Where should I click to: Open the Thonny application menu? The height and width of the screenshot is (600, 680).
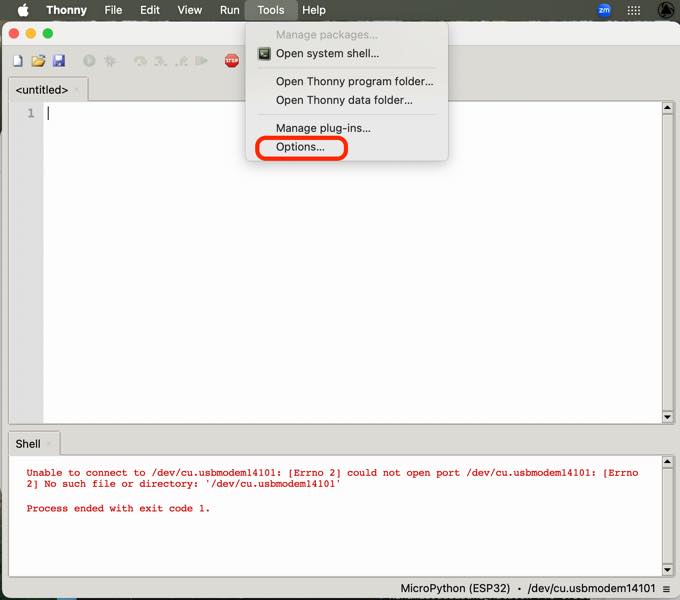pos(66,10)
